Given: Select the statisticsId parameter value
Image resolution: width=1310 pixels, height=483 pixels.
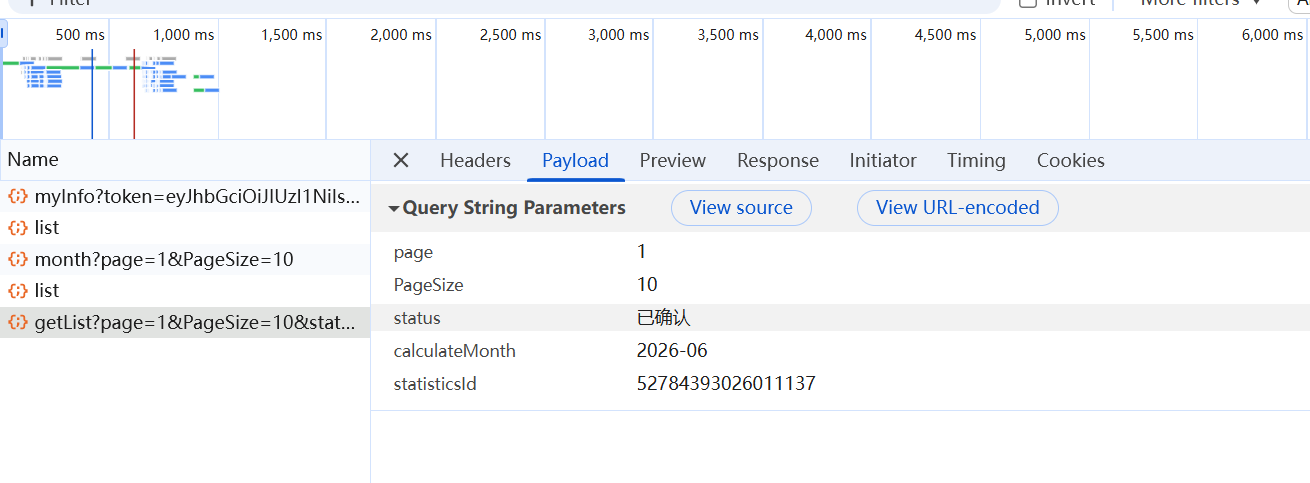Looking at the screenshot, I should pyautogui.click(x=725, y=383).
